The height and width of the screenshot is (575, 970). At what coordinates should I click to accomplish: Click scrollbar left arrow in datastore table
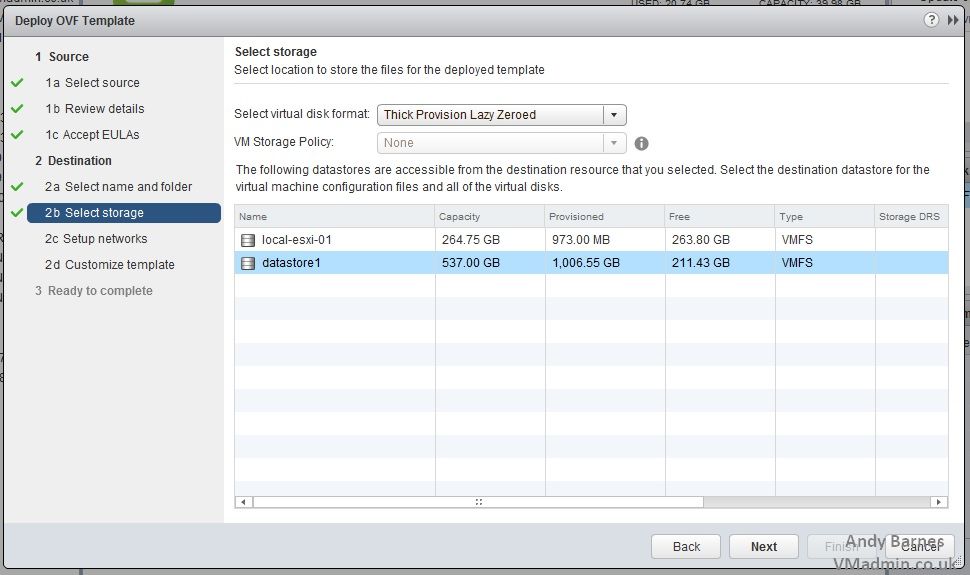[x=242, y=502]
